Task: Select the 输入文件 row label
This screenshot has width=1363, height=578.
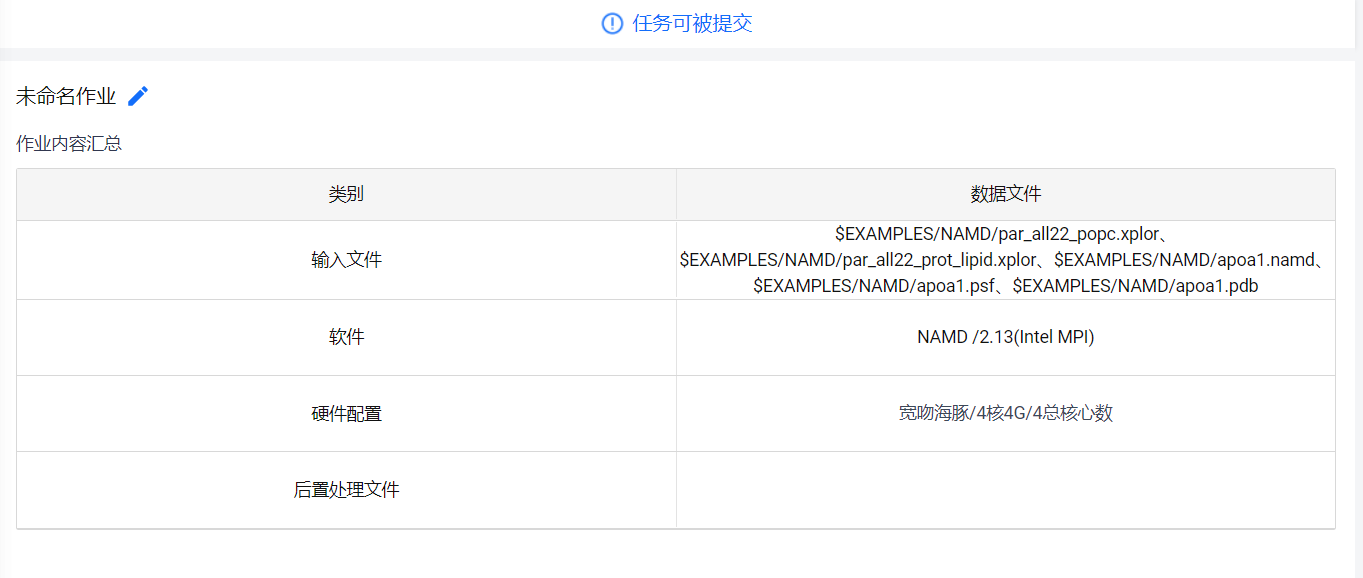Action: coord(346,260)
